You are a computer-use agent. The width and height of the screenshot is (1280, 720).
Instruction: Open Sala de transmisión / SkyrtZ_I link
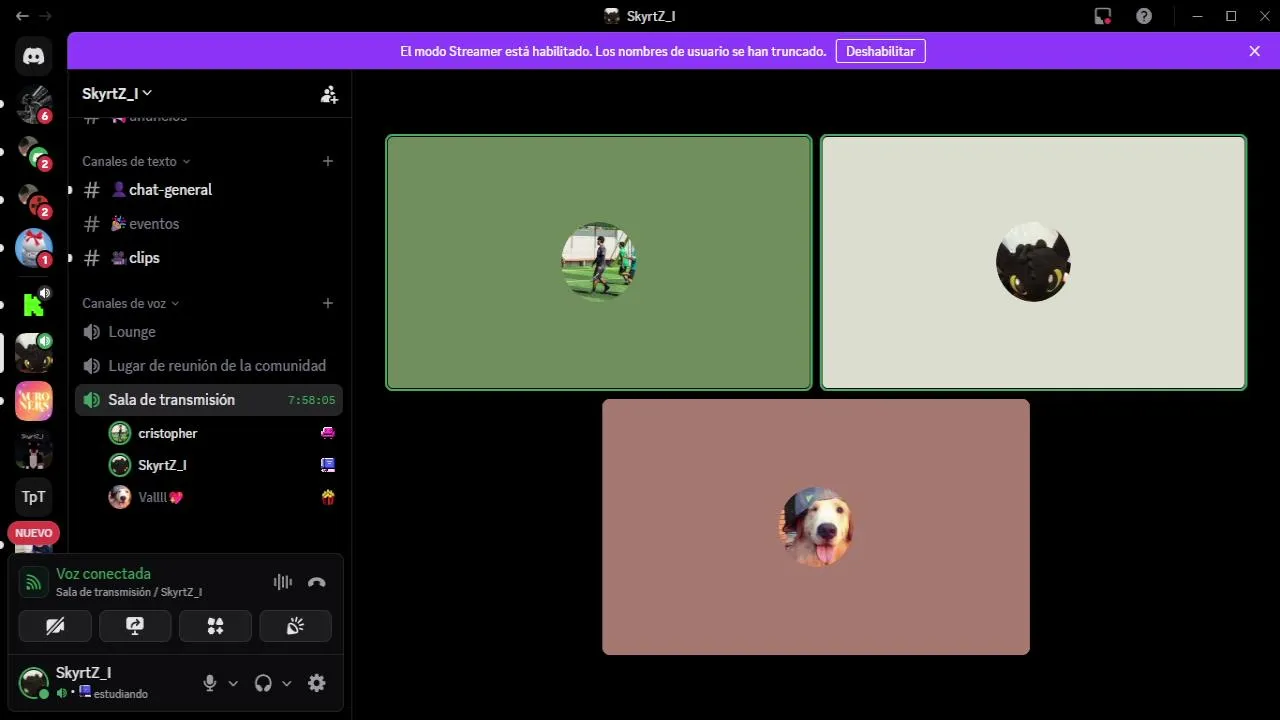point(129,592)
